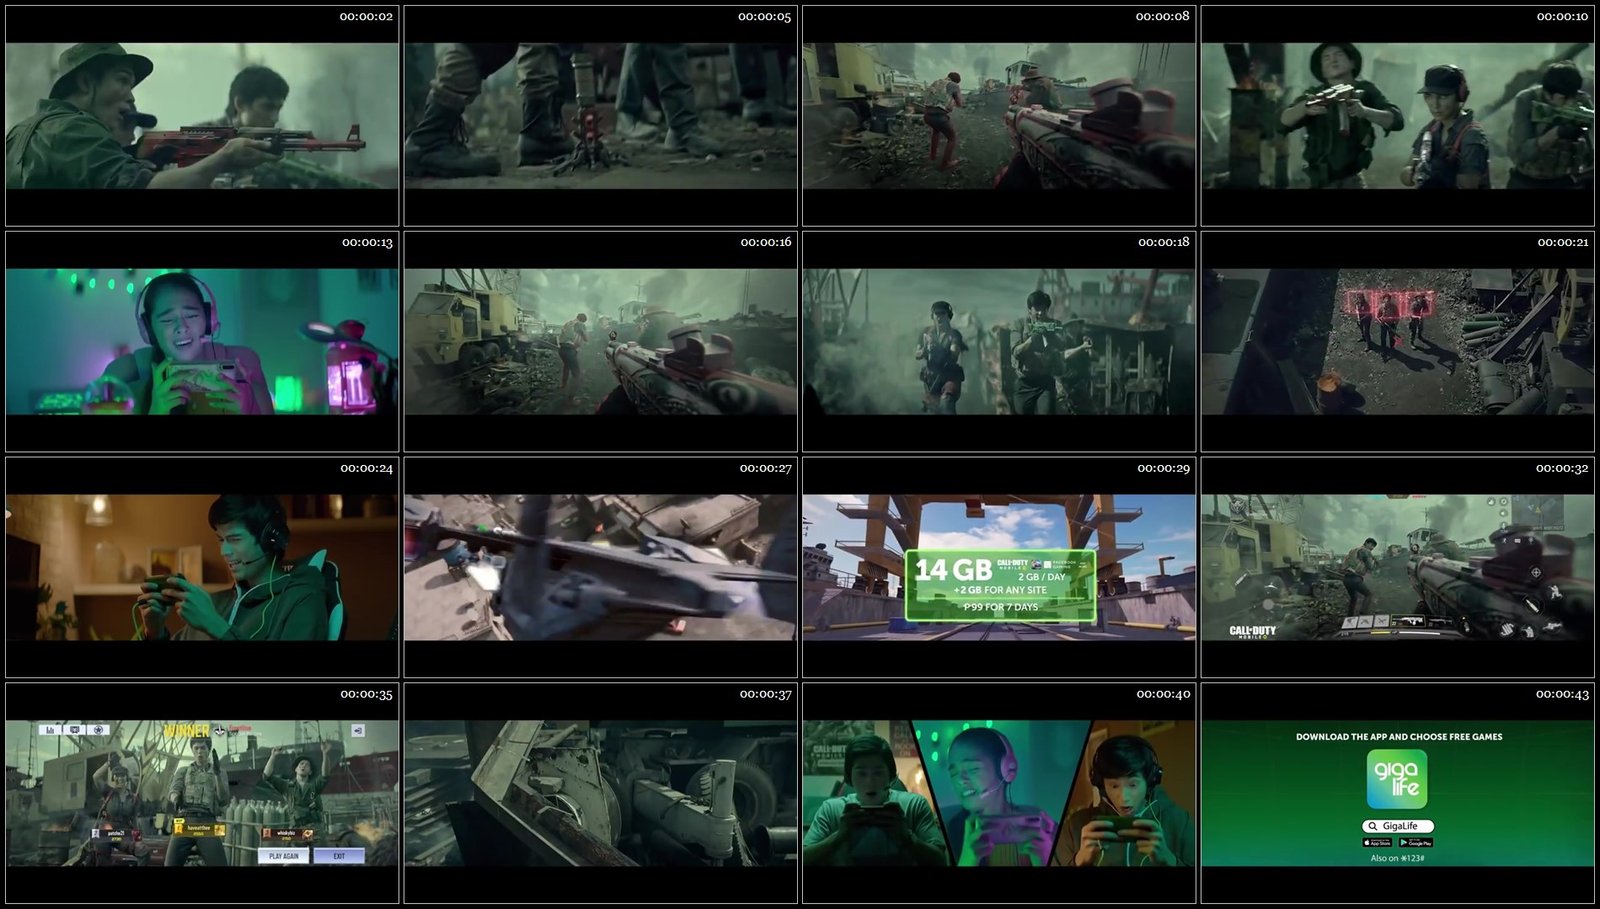The height and width of the screenshot is (909, 1600).
Task: Click the WINNER title text
Action: 187,731
